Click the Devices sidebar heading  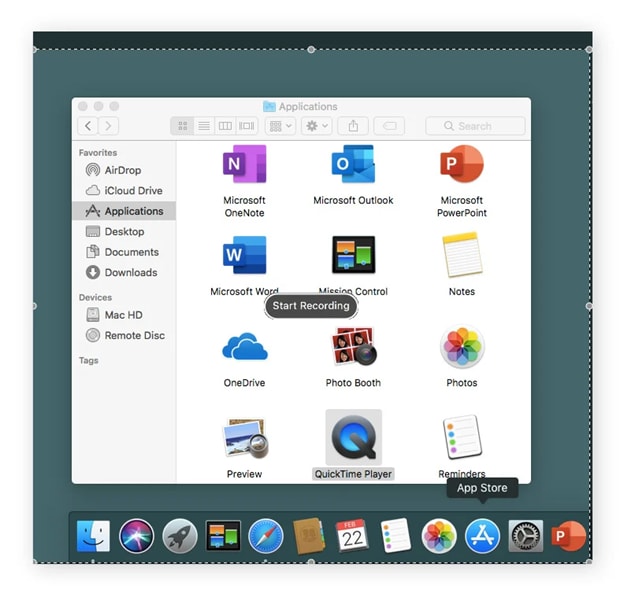(x=96, y=297)
